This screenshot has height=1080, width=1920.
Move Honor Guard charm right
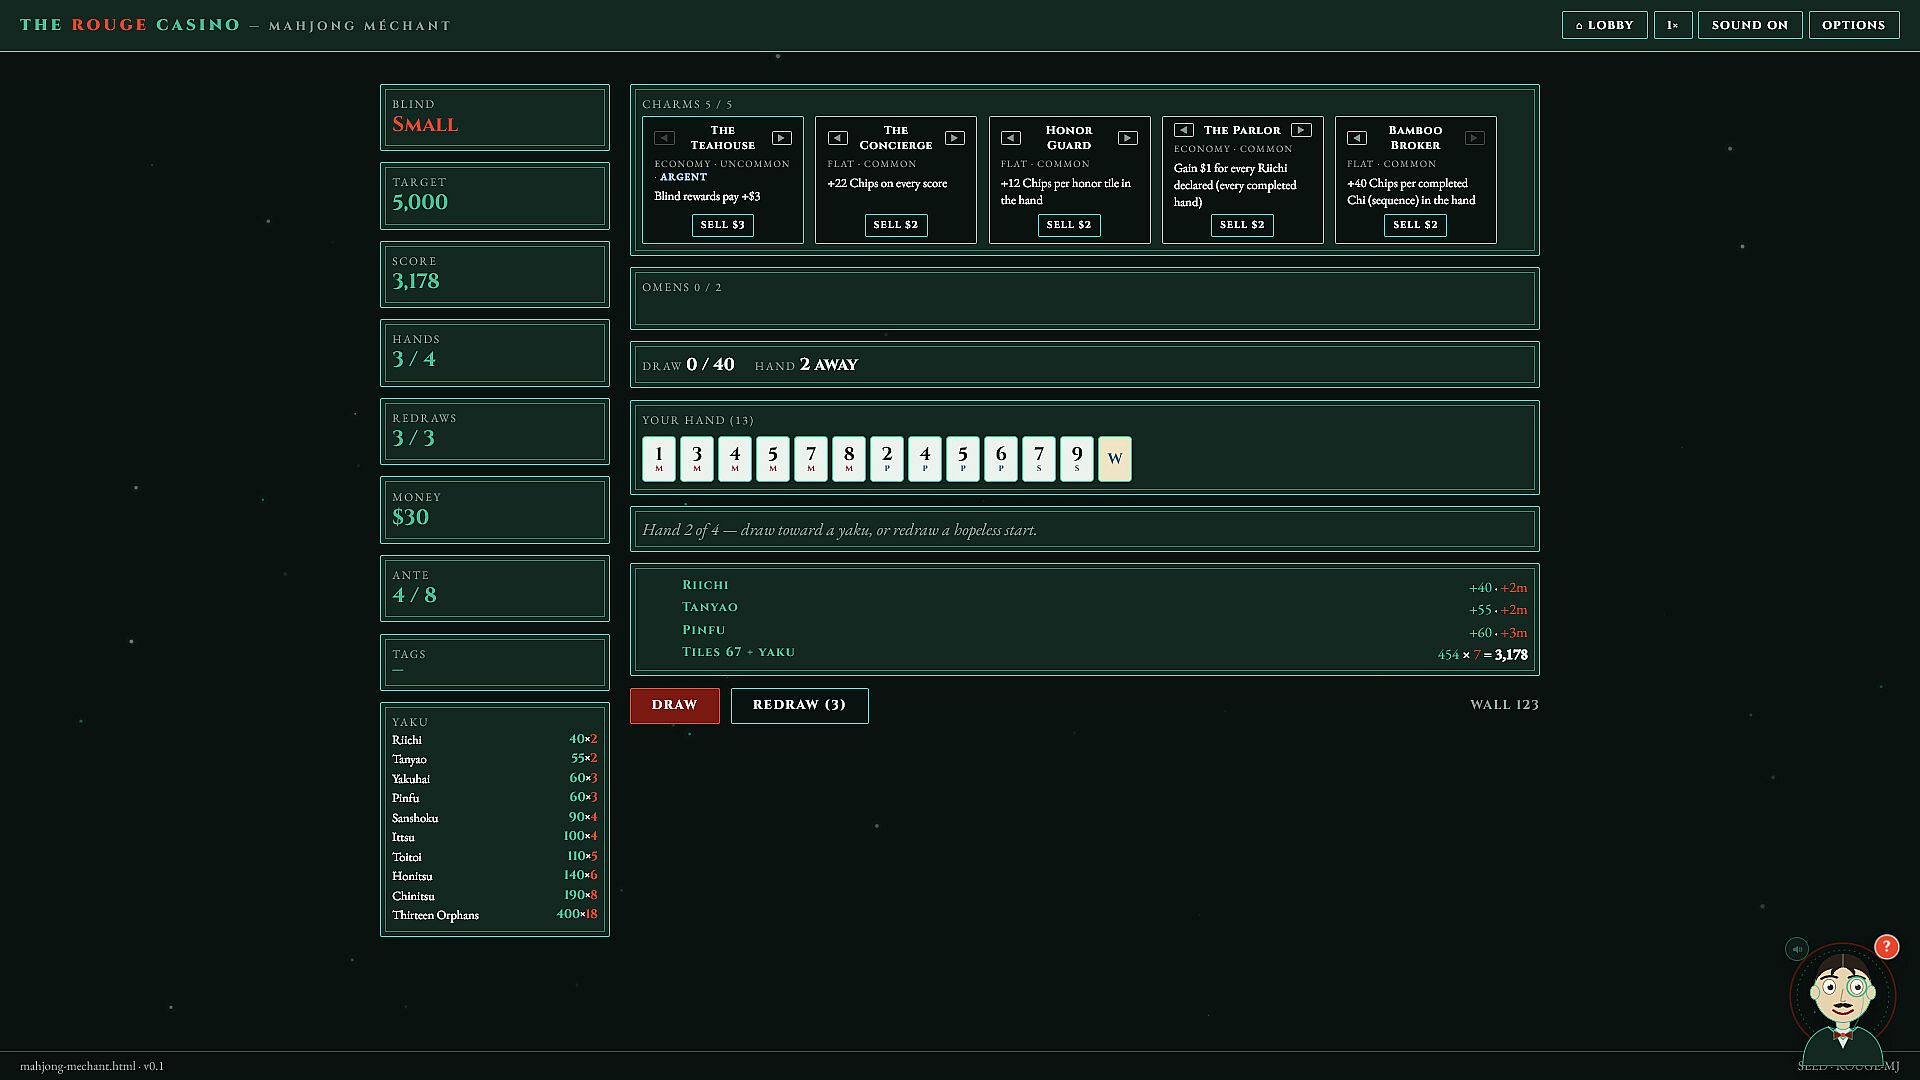1128,138
